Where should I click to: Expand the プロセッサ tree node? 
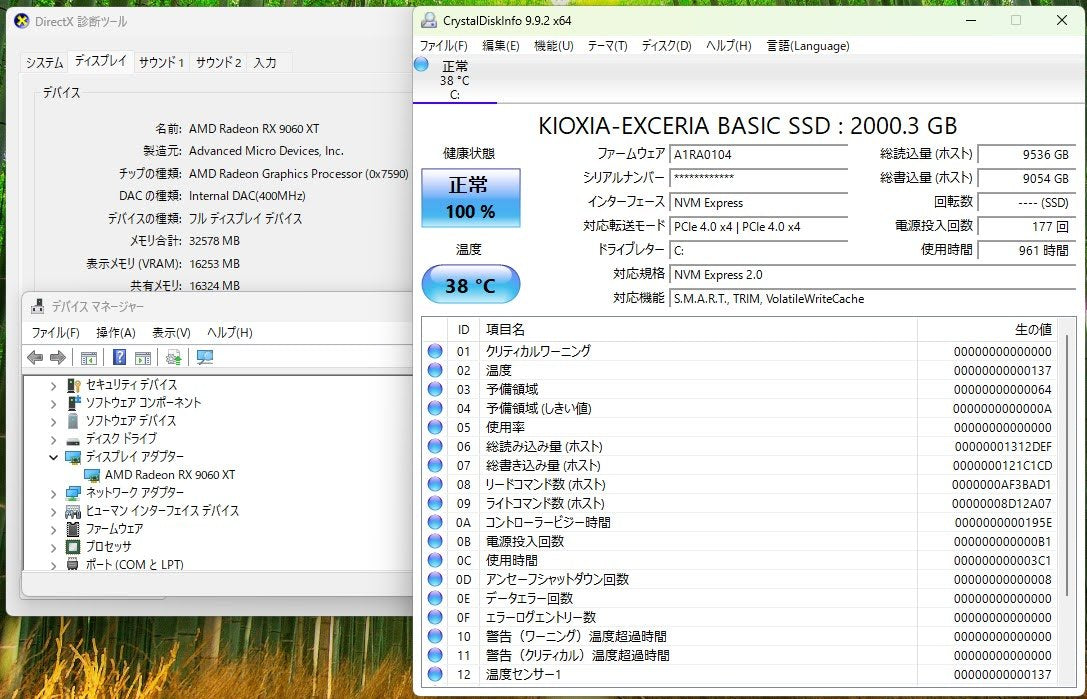tap(53, 548)
